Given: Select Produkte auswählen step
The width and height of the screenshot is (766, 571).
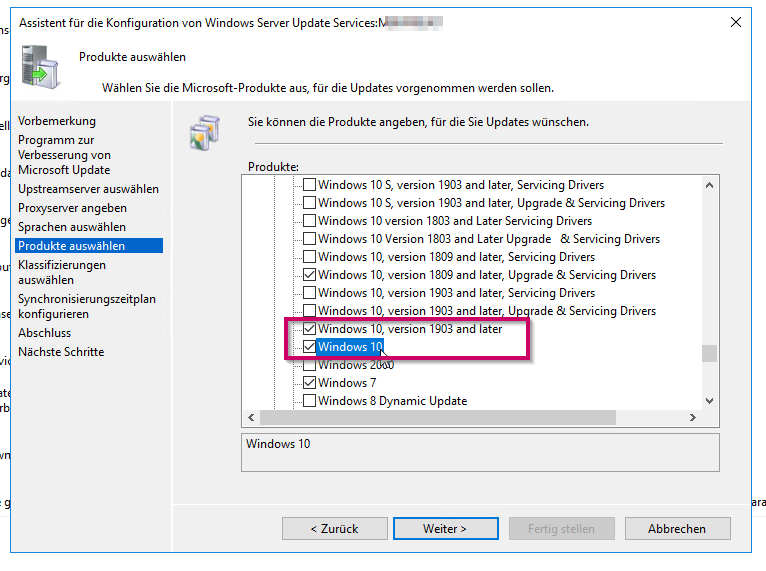Looking at the screenshot, I should (89, 246).
